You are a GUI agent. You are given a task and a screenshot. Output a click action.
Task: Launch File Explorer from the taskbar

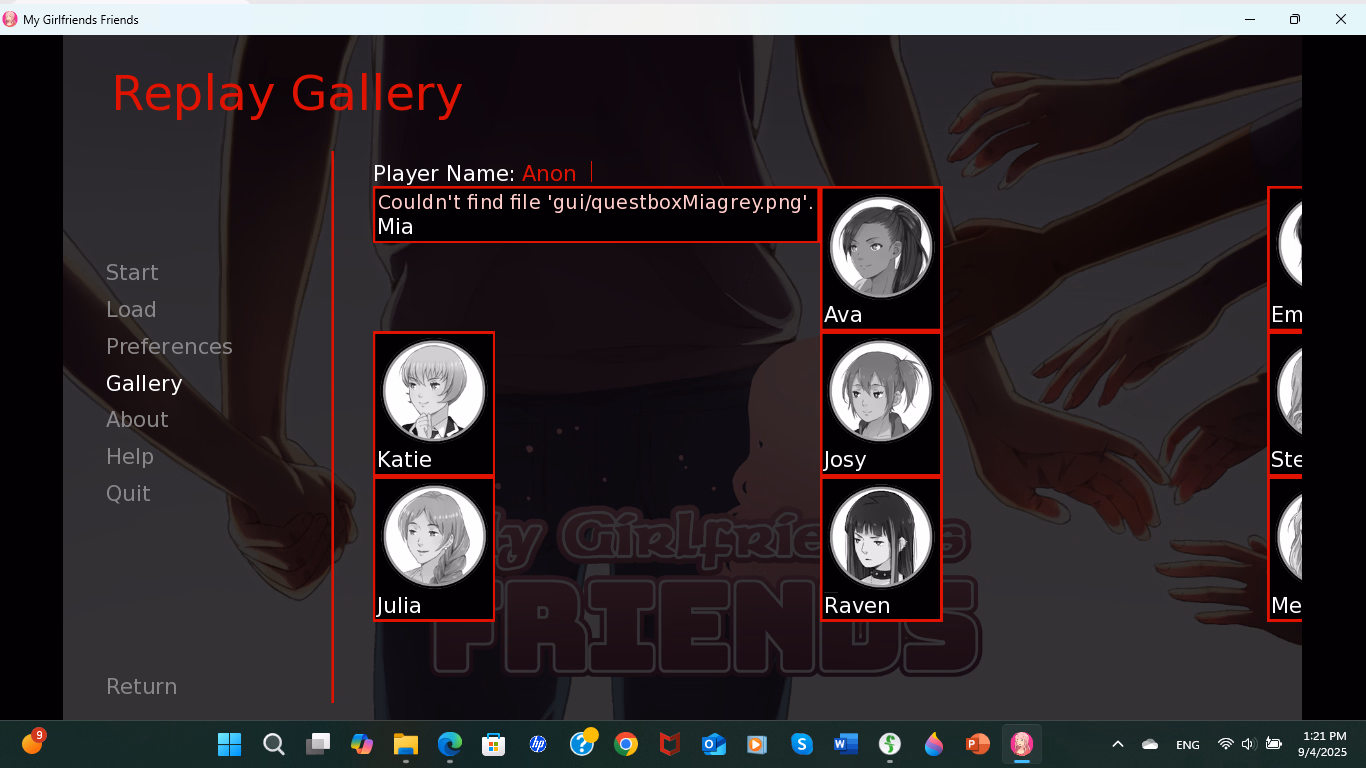coord(405,744)
